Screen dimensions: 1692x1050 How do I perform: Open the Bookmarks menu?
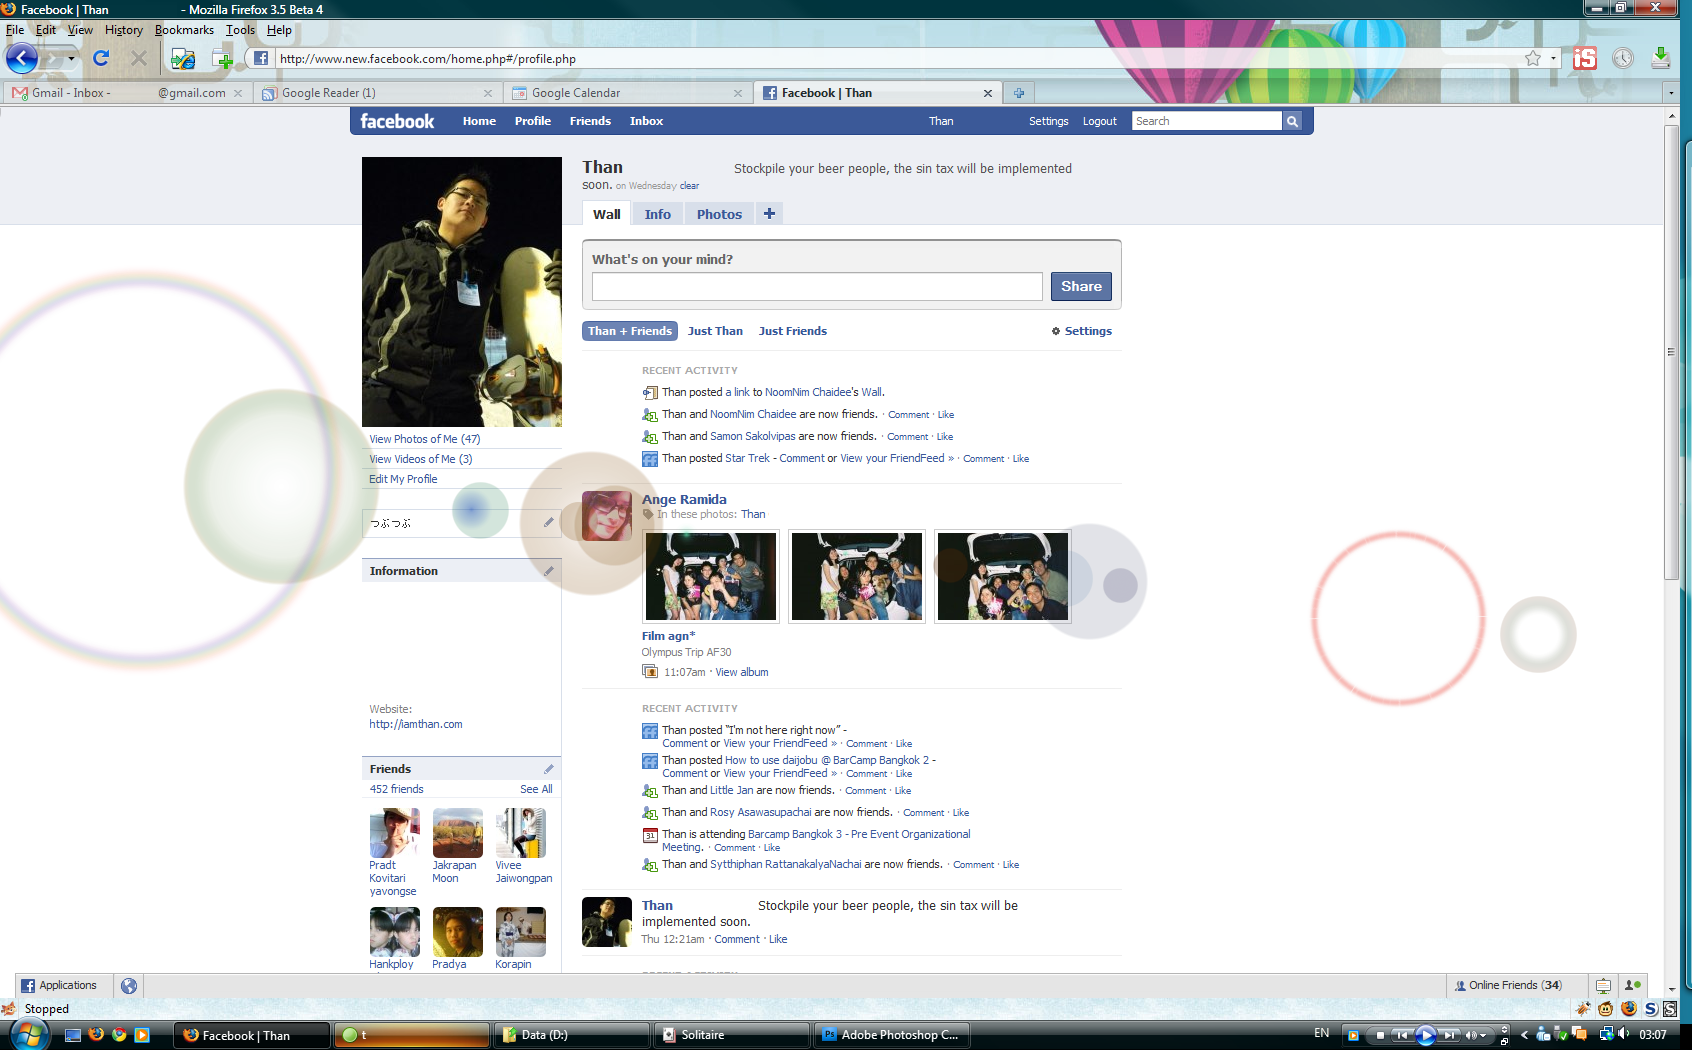click(x=184, y=30)
